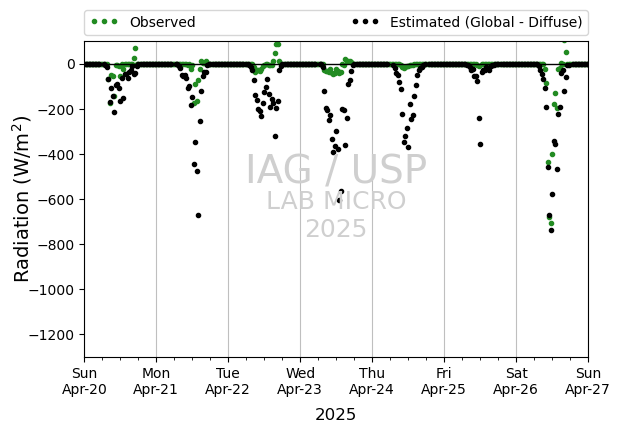
Task: Select the −200 y-axis tick label
Action: [x=57, y=110]
